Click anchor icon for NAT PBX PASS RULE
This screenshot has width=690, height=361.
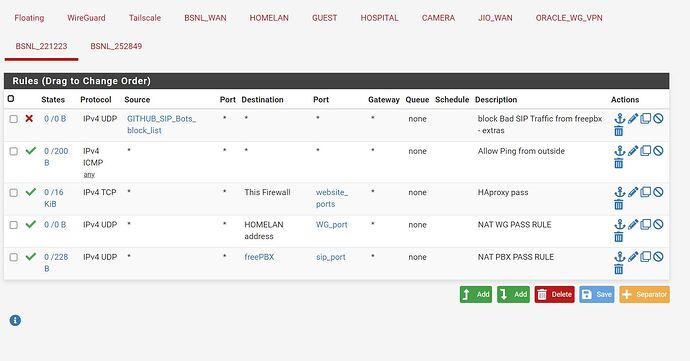620,257
